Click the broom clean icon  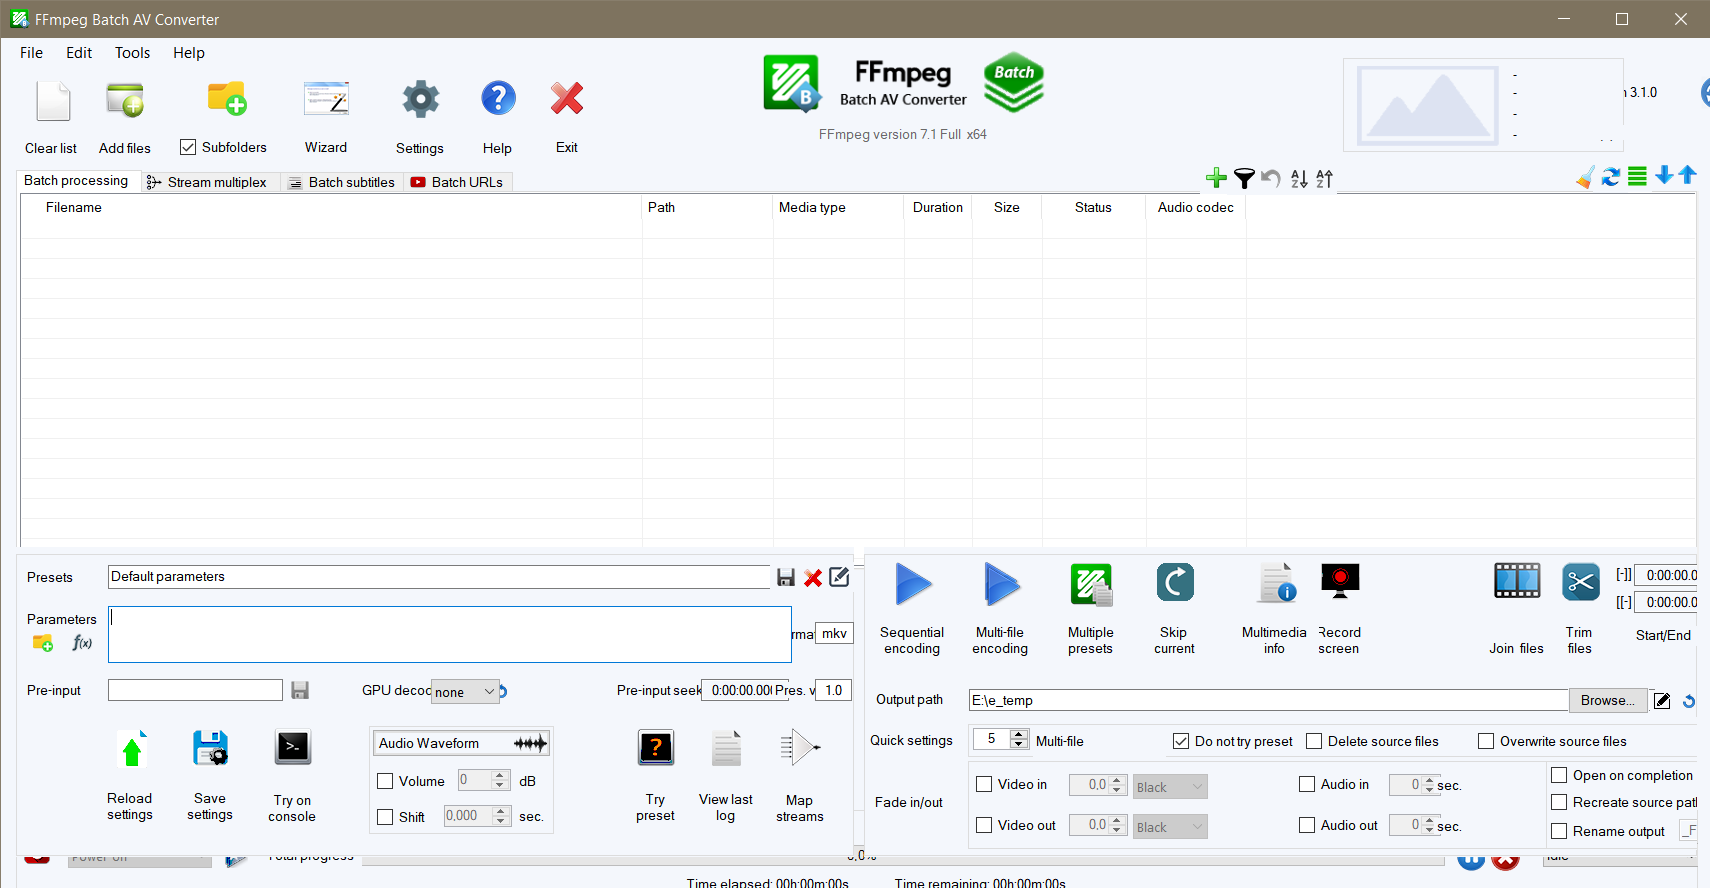coord(1585,177)
